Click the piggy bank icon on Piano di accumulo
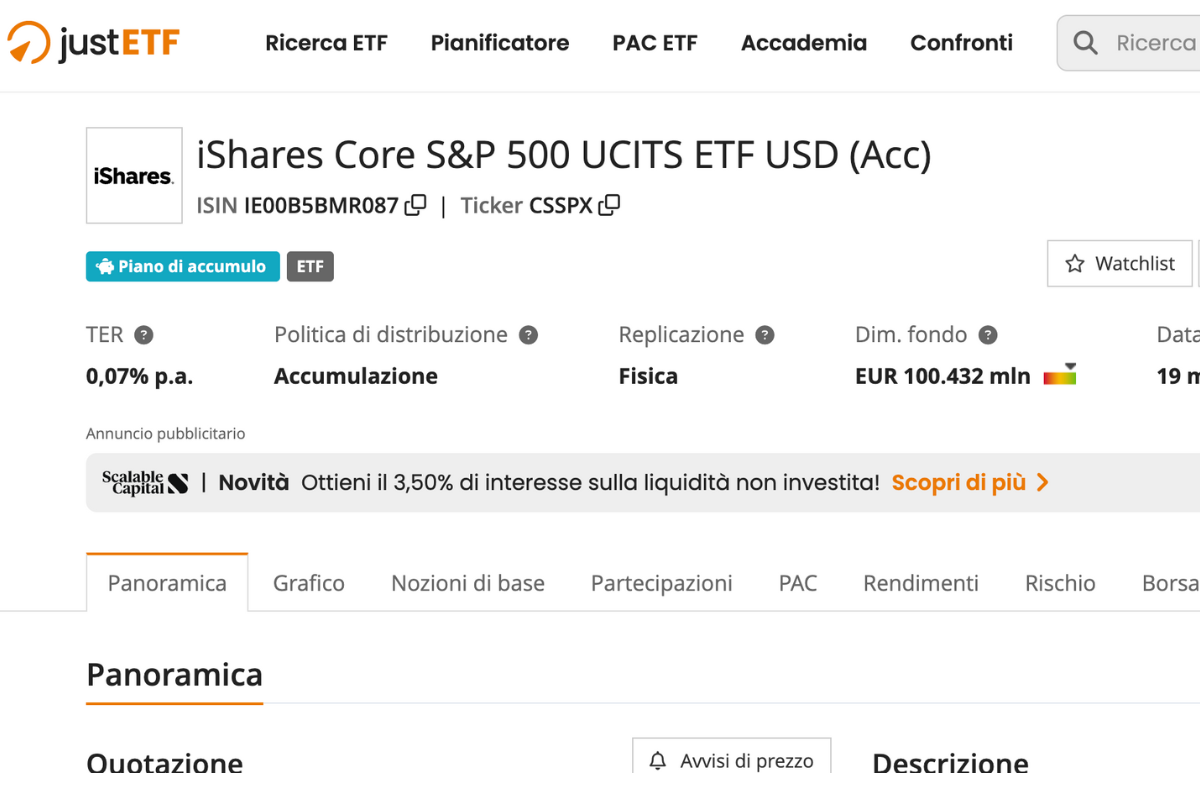1200x800 pixels. point(104,266)
